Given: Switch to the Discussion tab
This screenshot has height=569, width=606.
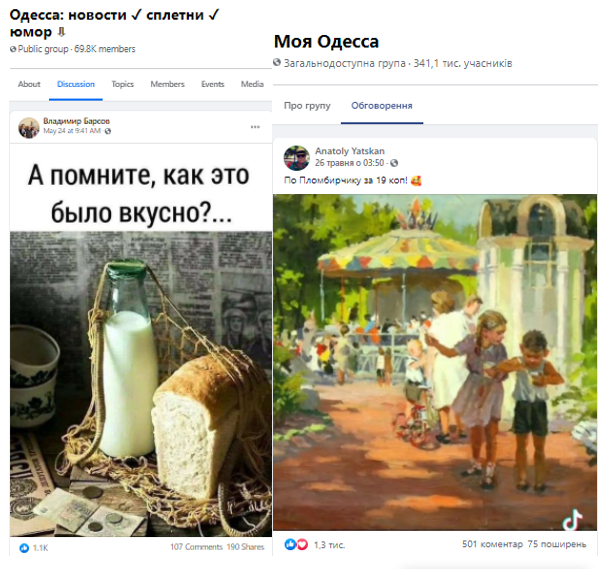Looking at the screenshot, I should (76, 84).
